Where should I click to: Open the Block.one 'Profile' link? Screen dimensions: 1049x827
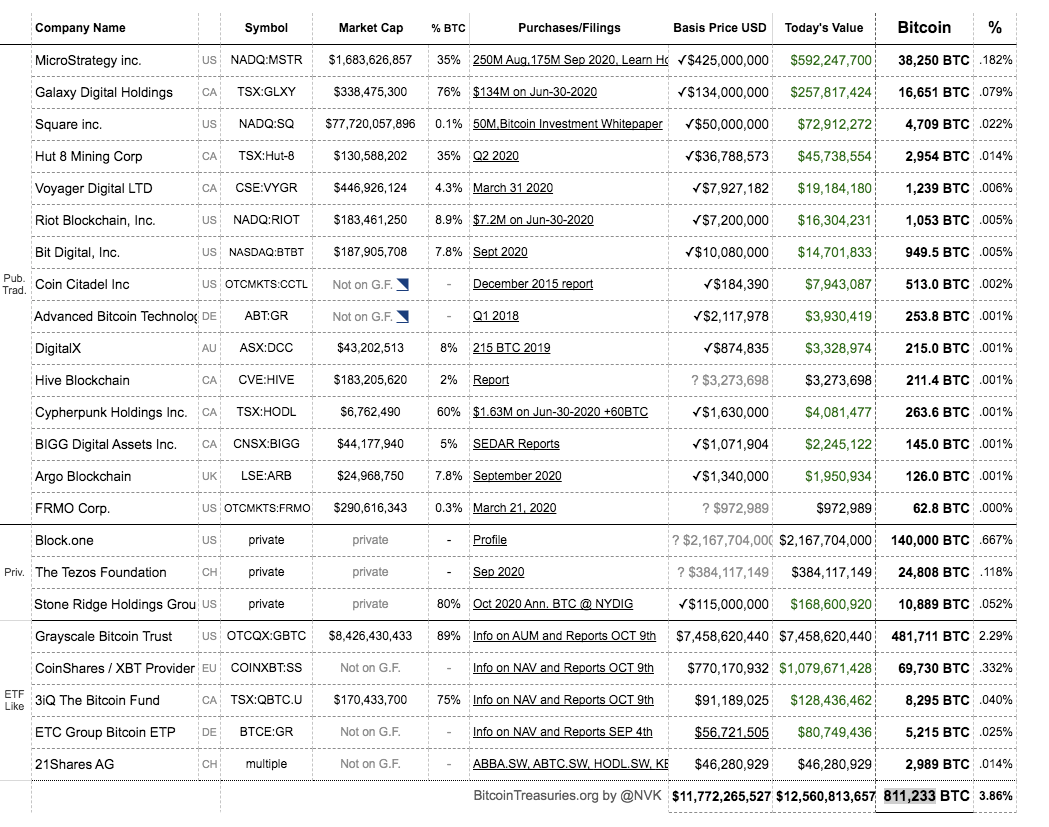pos(490,540)
